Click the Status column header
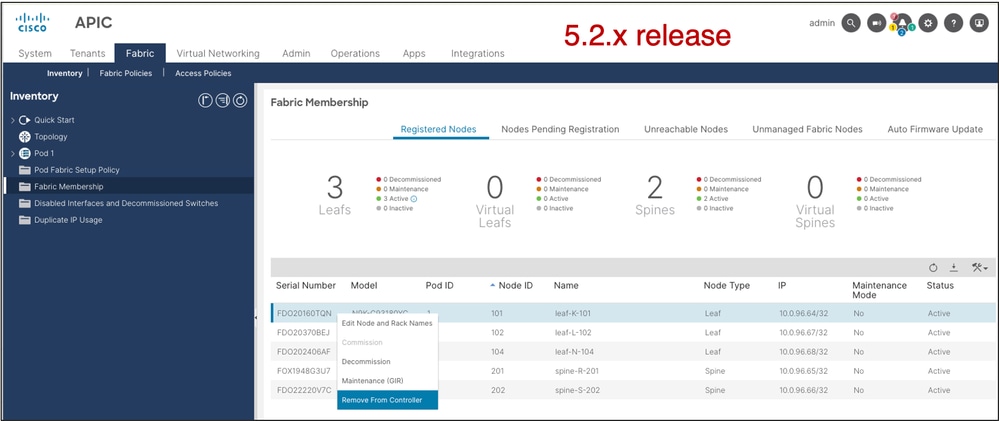 (x=940, y=285)
